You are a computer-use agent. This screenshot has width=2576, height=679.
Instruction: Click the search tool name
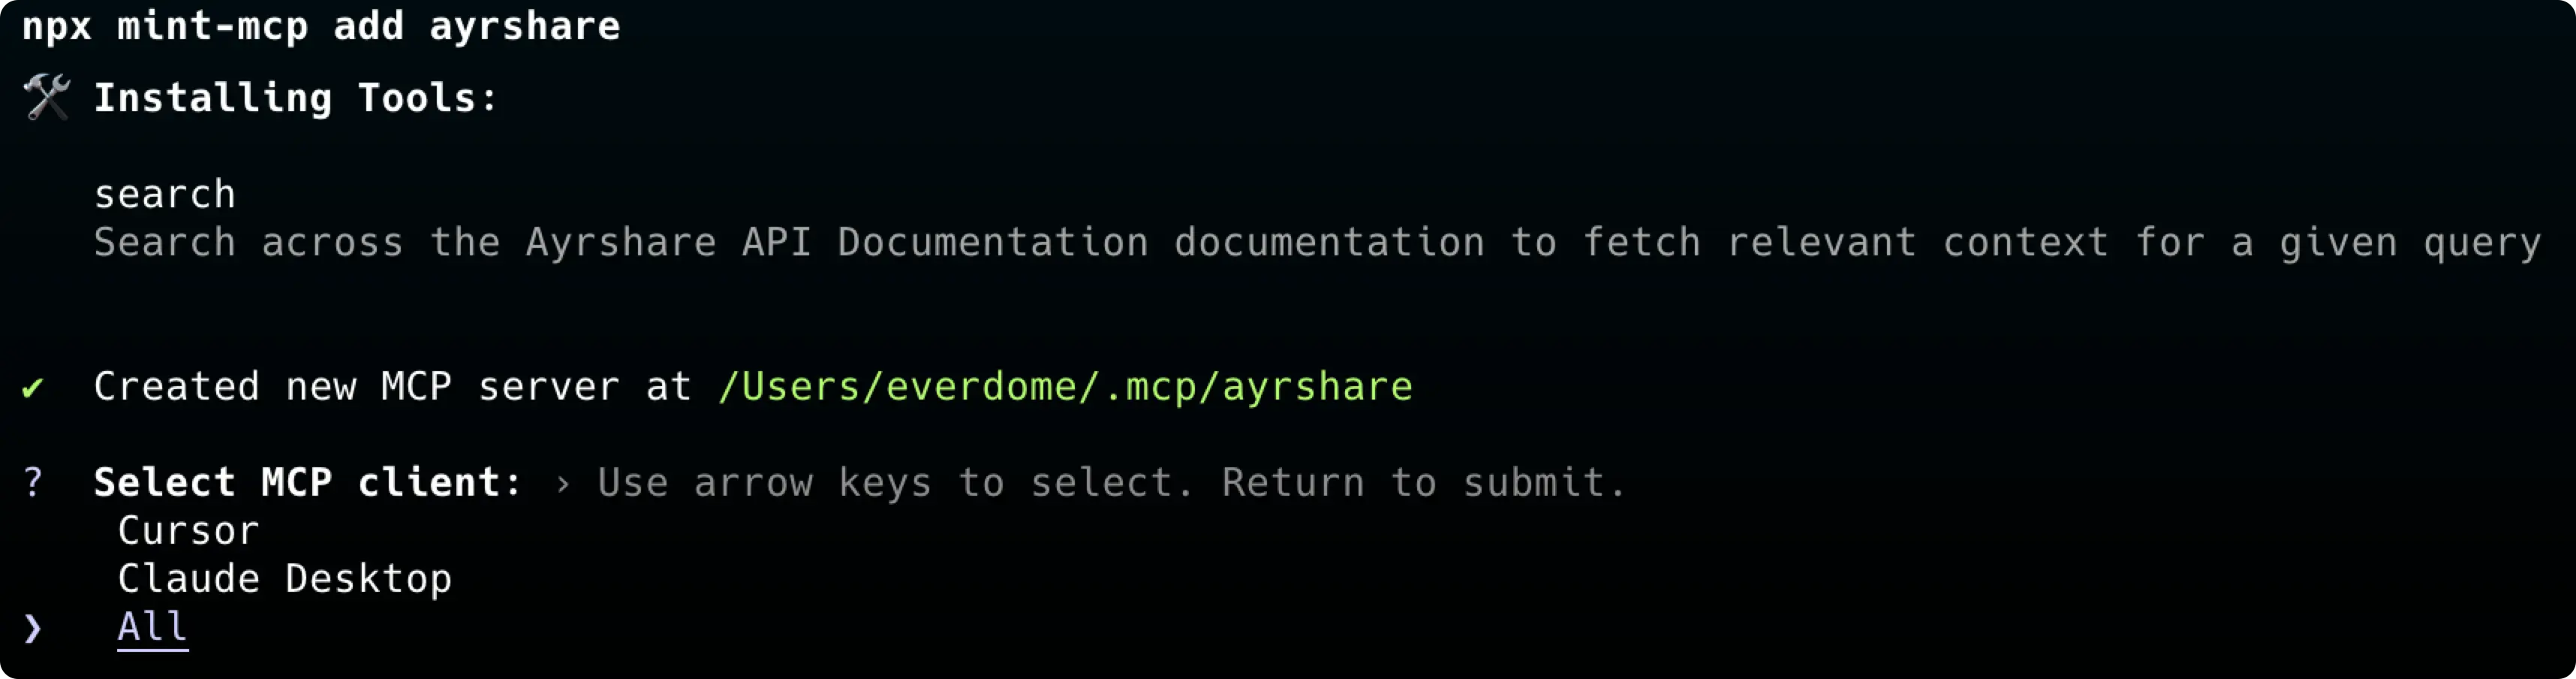[164, 194]
